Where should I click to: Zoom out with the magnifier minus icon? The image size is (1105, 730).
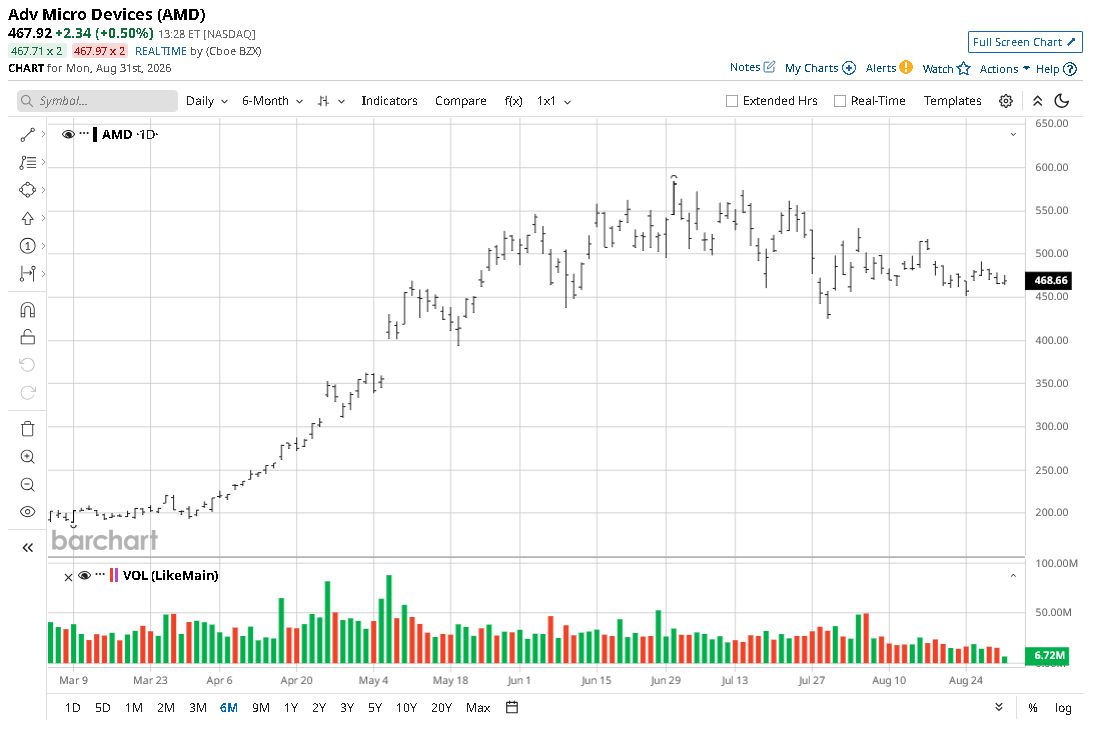click(x=27, y=485)
